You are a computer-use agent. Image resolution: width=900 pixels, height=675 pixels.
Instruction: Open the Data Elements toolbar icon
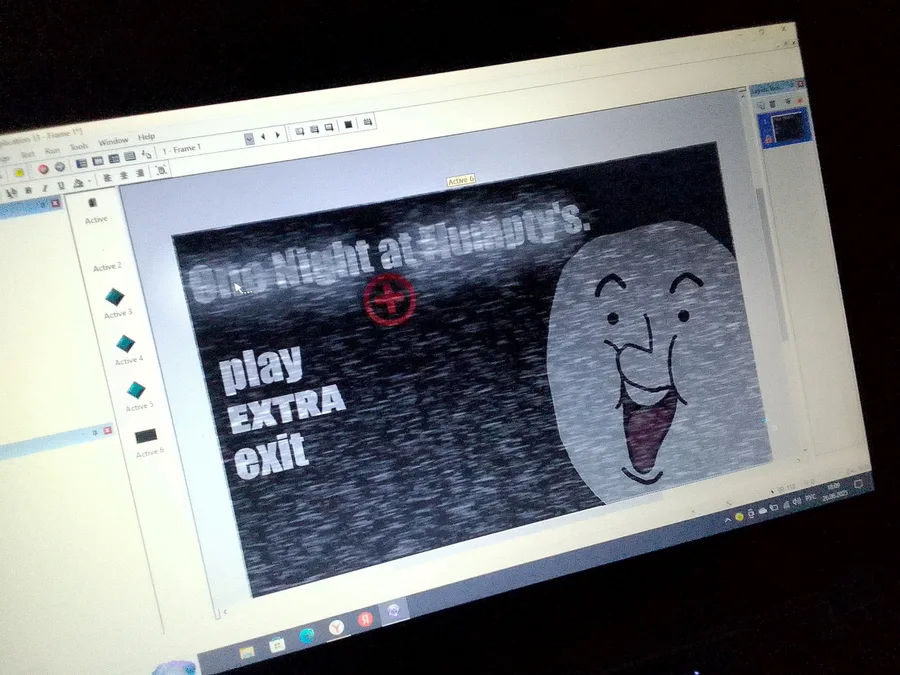pyautogui.click(x=146, y=154)
